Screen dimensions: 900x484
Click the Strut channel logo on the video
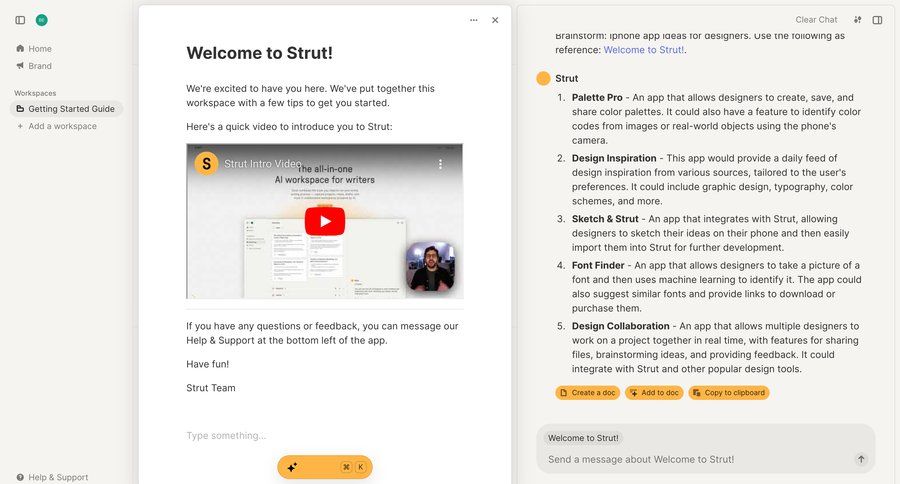click(206, 164)
